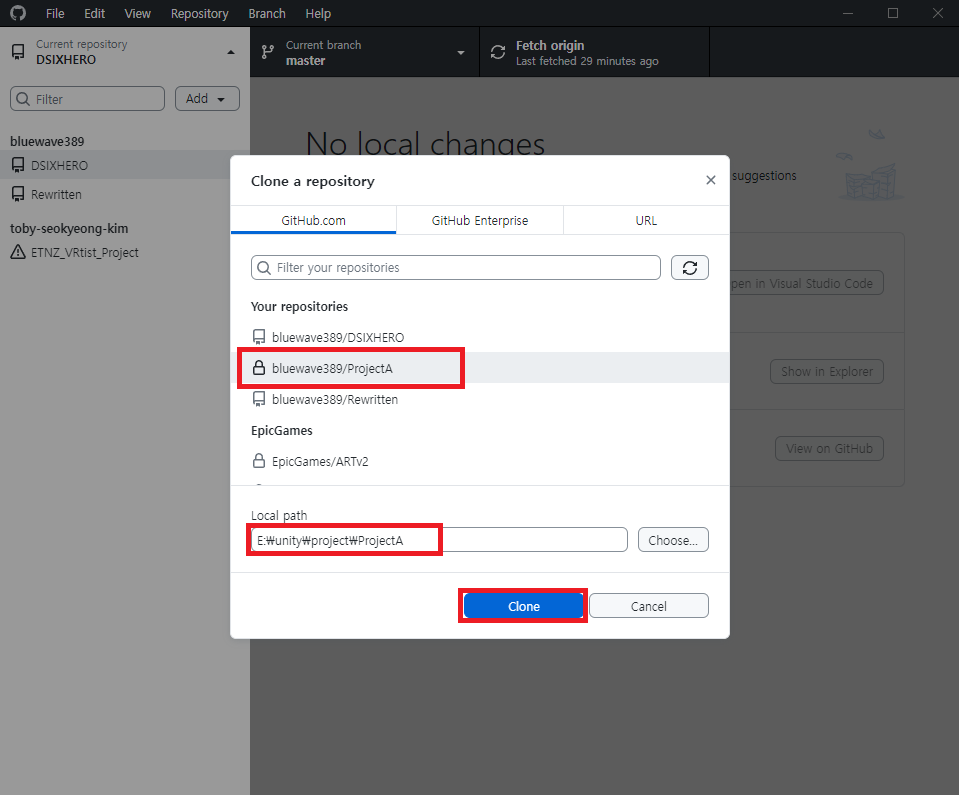959x795 pixels.
Task: Click the EpicGames group heading
Action: tap(281, 431)
